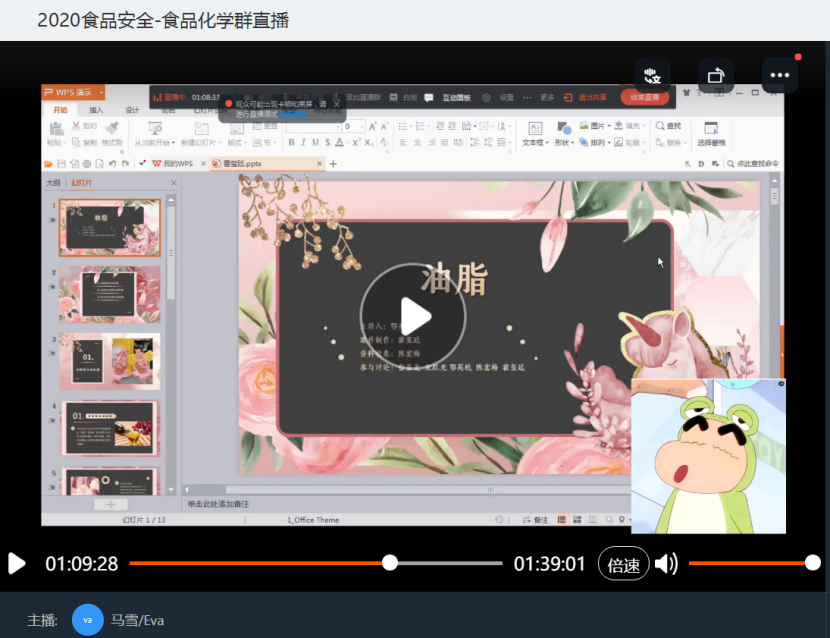
Task: Apply underline to selected text
Action: pos(315,142)
